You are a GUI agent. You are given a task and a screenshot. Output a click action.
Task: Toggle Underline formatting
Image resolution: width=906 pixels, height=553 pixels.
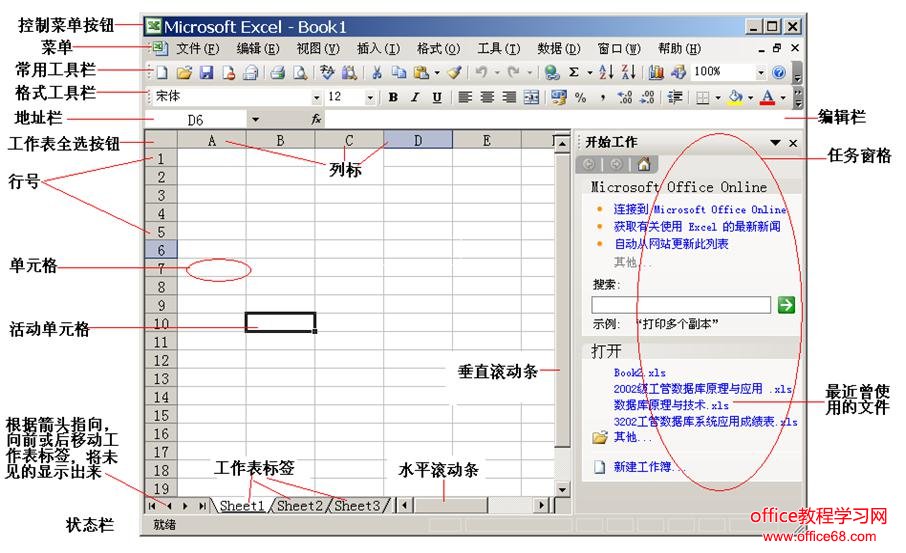pos(437,97)
